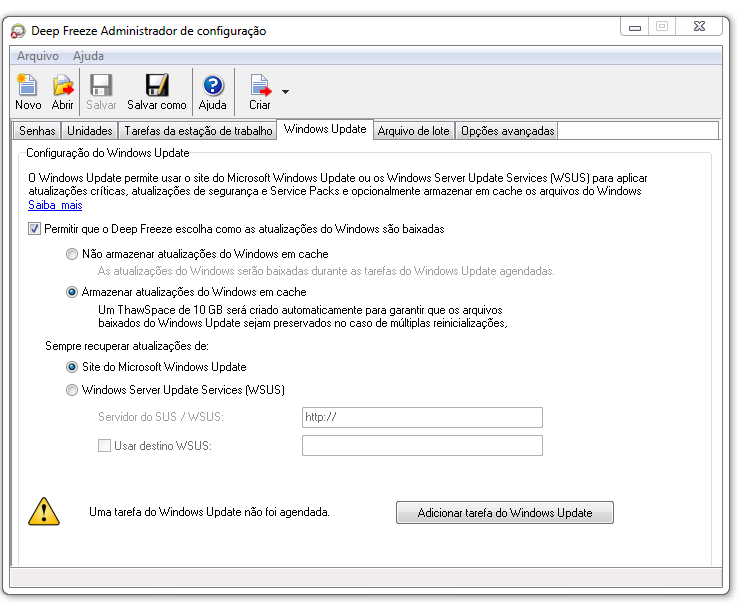Open a configuration with Abrir icon
Screen dimensions: 751x613
pyautogui.click(x=63, y=91)
